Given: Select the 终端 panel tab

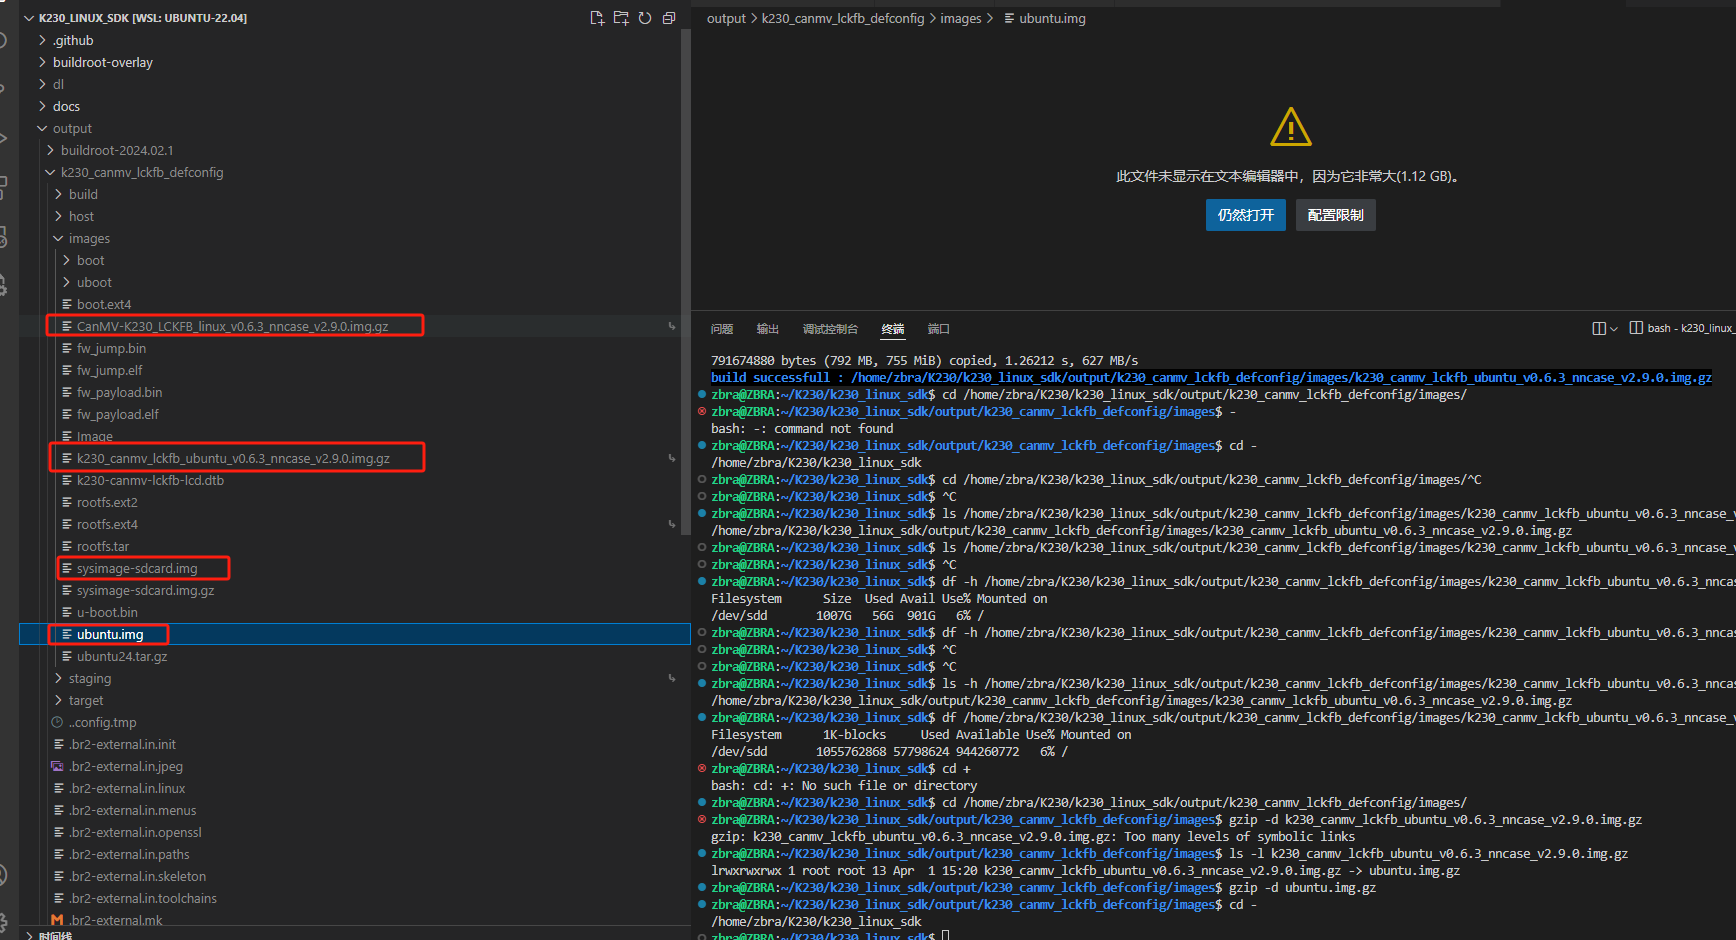Looking at the screenshot, I should [x=893, y=329].
